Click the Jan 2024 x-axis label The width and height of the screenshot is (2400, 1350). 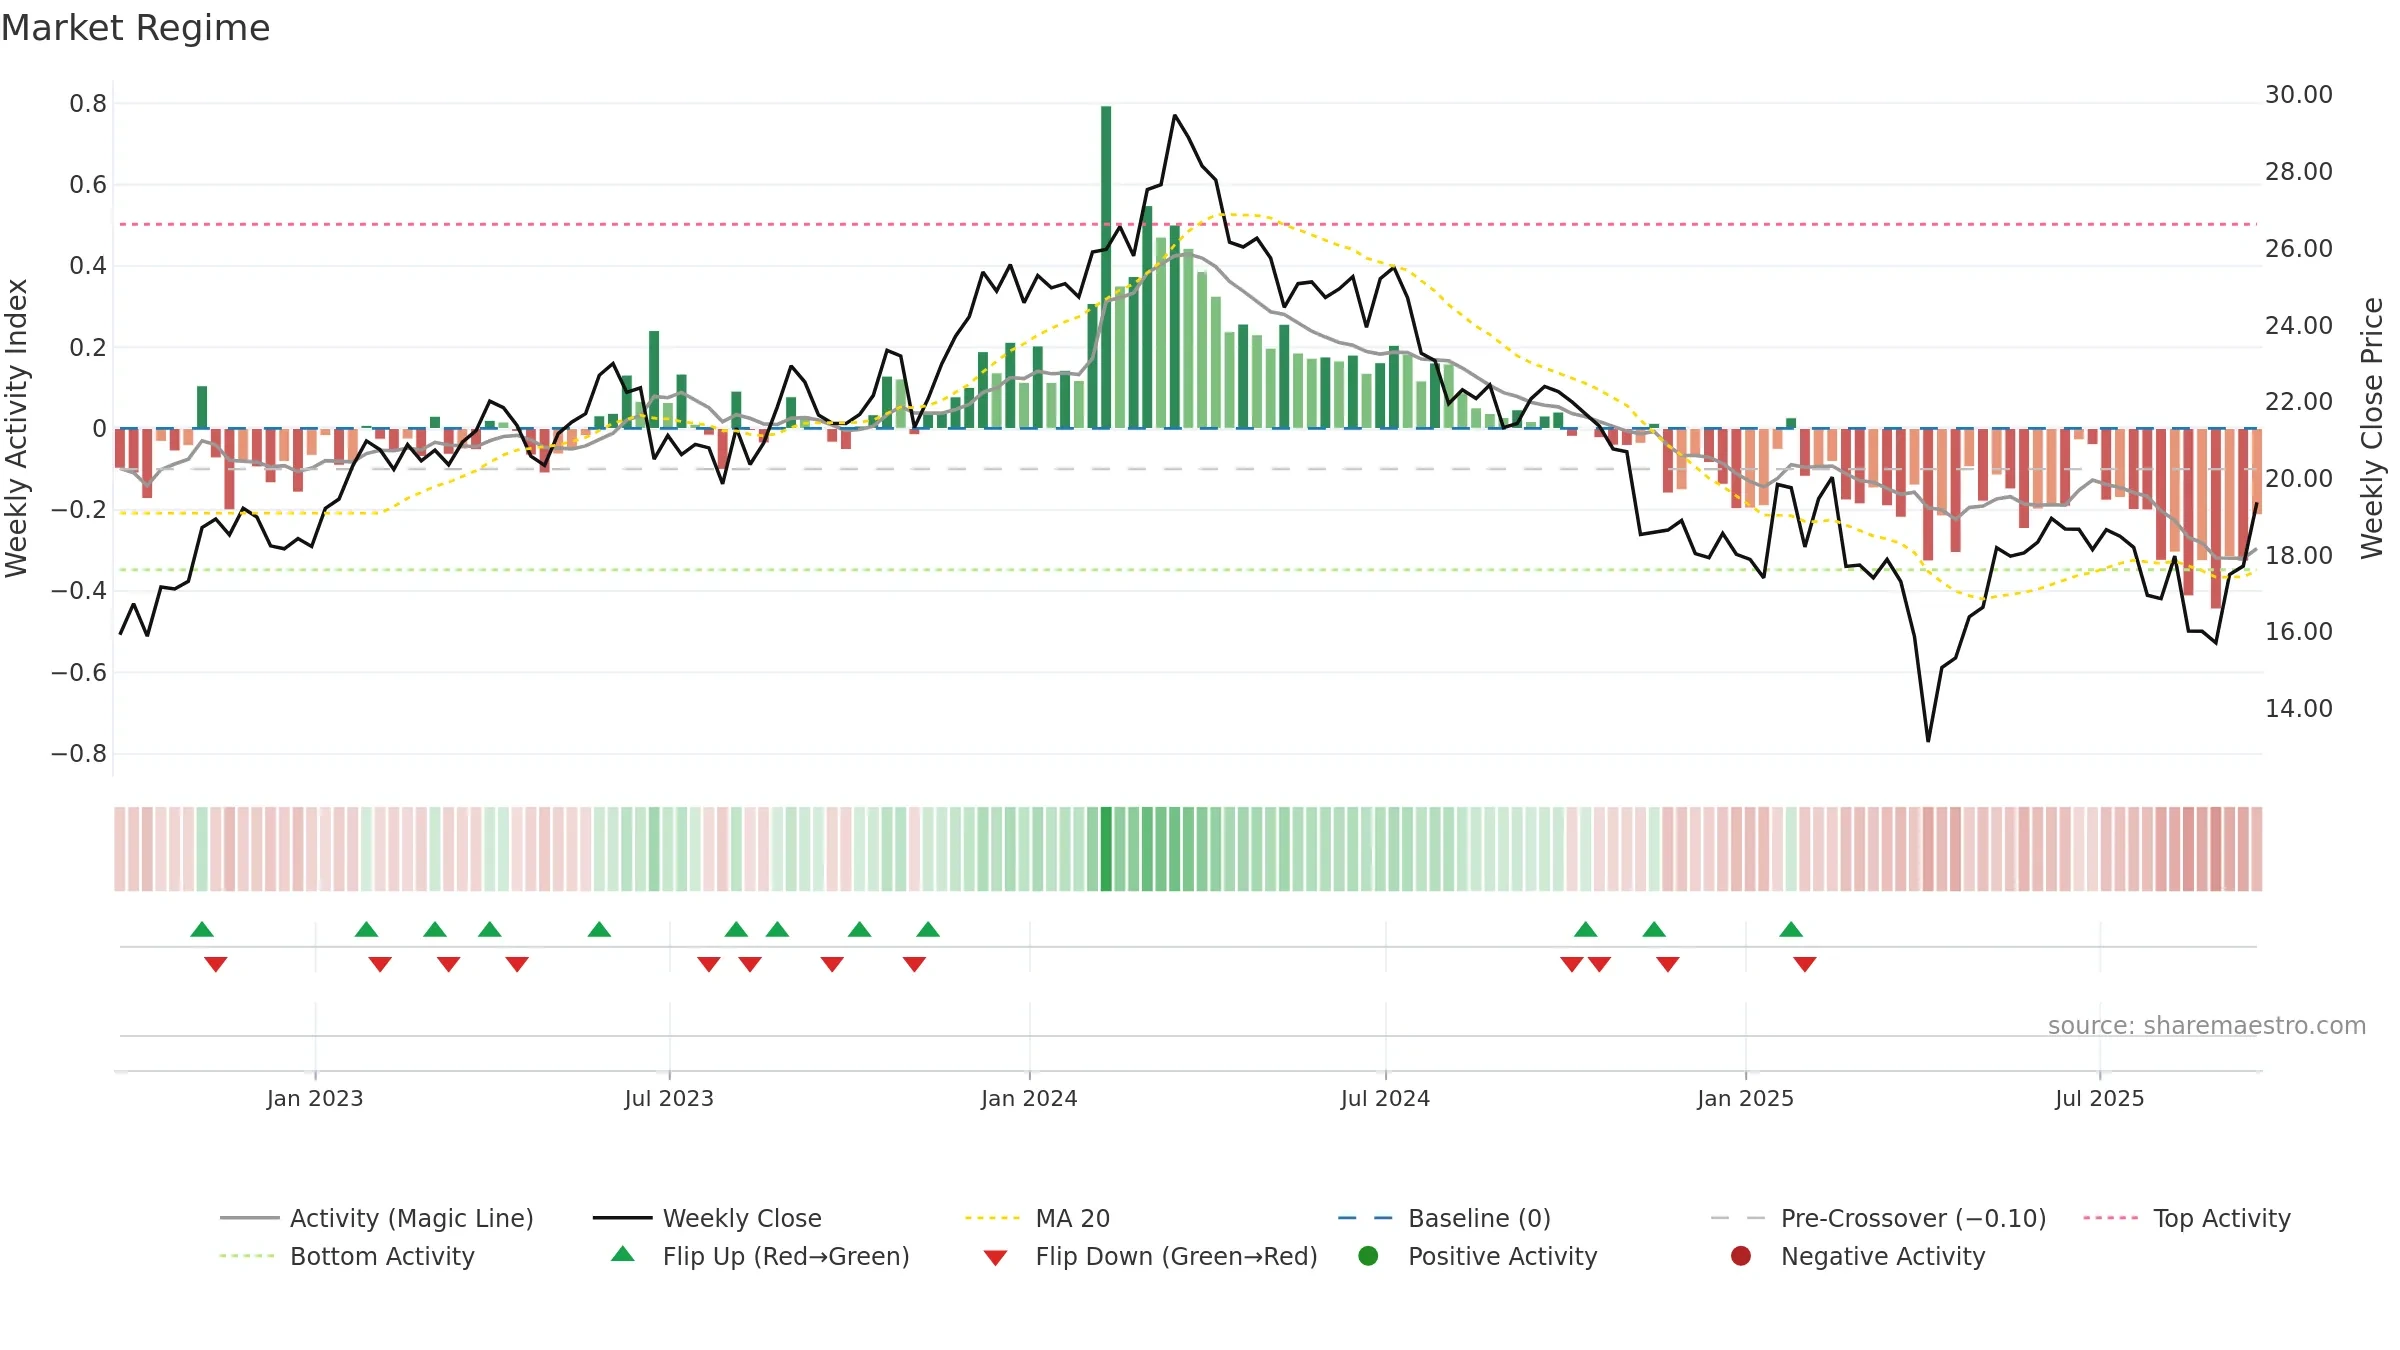point(1029,1098)
